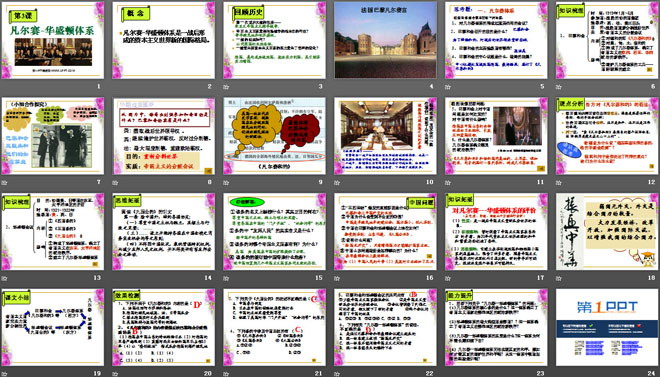Click the transition star icon below slide 6
The width and height of the screenshot is (660, 377).
559,87
